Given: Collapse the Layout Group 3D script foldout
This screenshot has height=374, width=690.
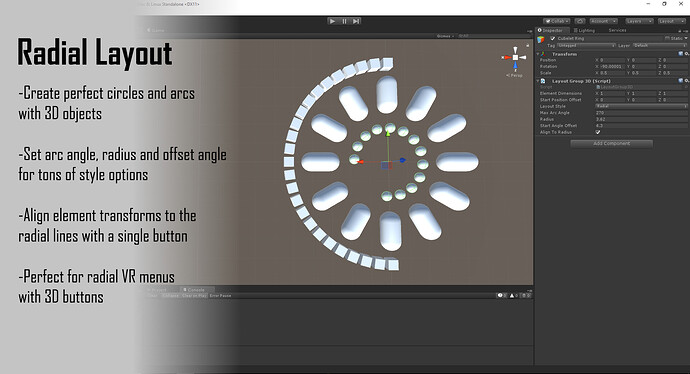Looking at the screenshot, I should 537,81.
